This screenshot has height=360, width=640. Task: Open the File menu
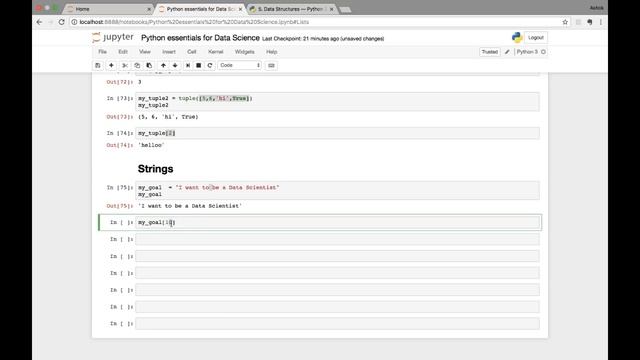pyautogui.click(x=102, y=52)
